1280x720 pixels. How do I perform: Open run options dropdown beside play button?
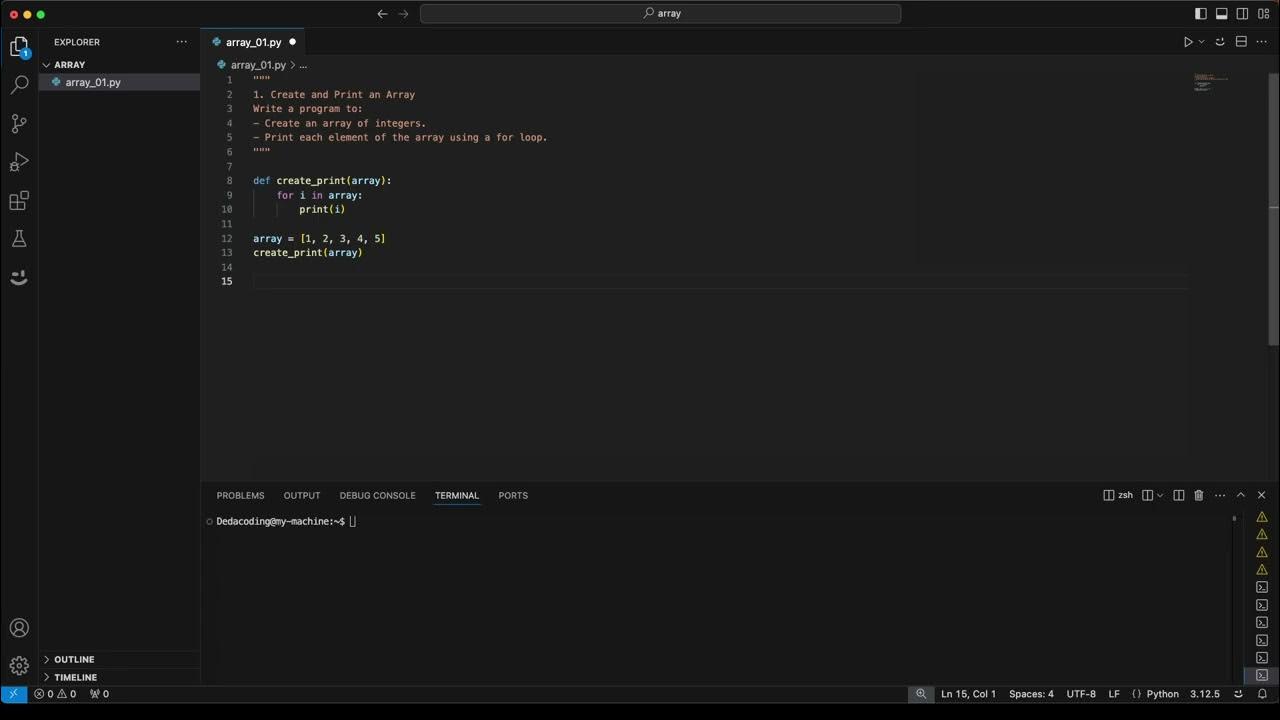(1201, 42)
